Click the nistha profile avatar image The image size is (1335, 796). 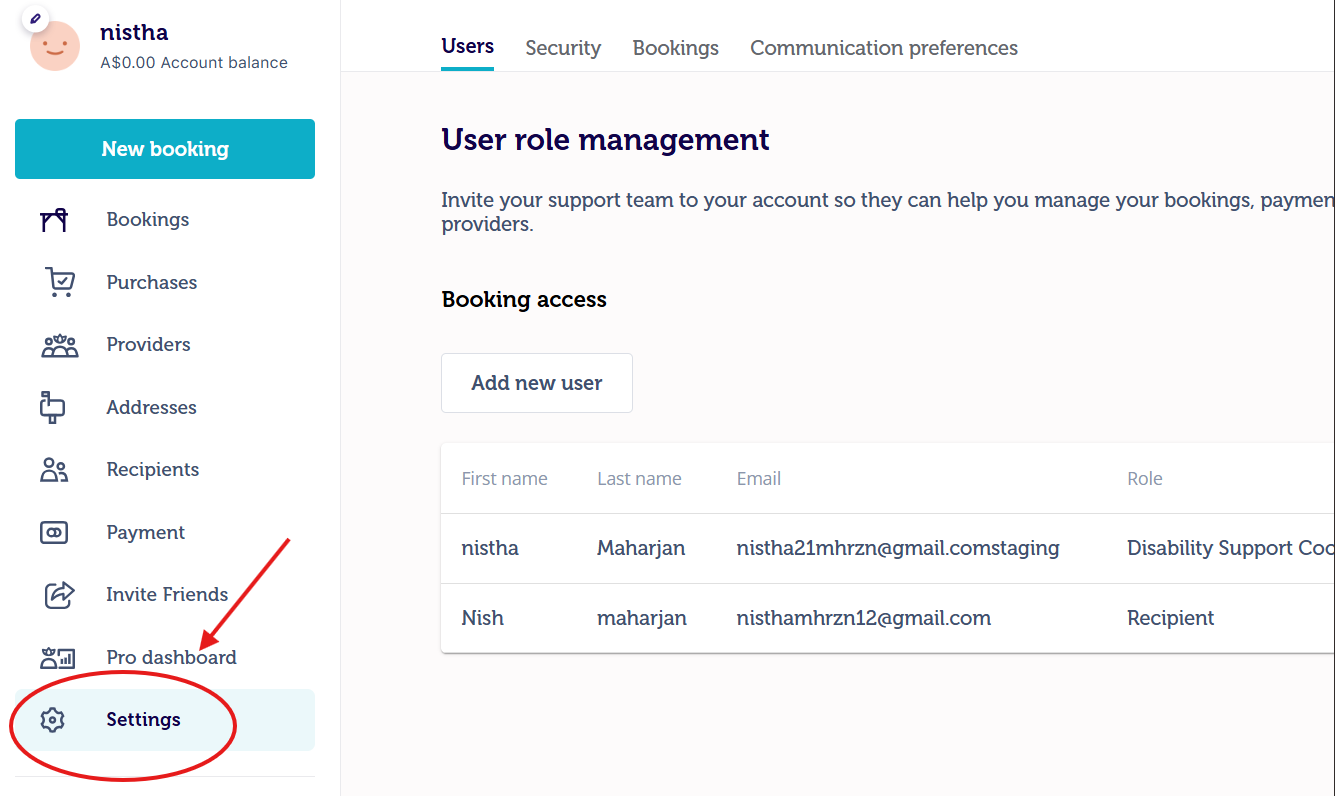click(x=55, y=46)
